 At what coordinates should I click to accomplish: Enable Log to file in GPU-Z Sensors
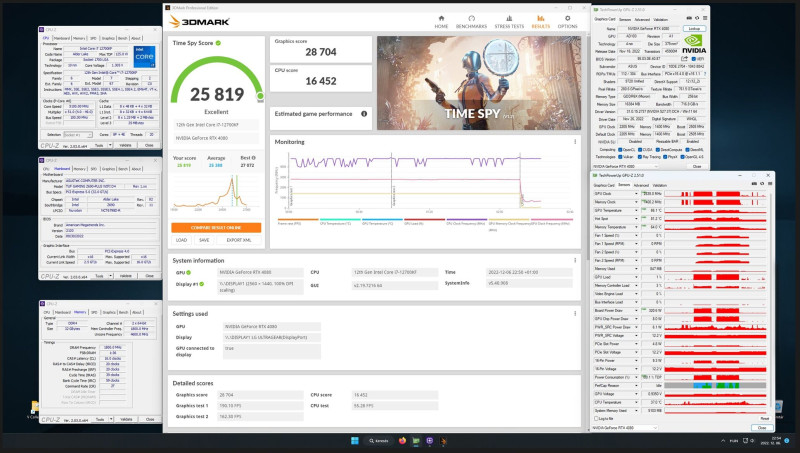click(x=596, y=419)
